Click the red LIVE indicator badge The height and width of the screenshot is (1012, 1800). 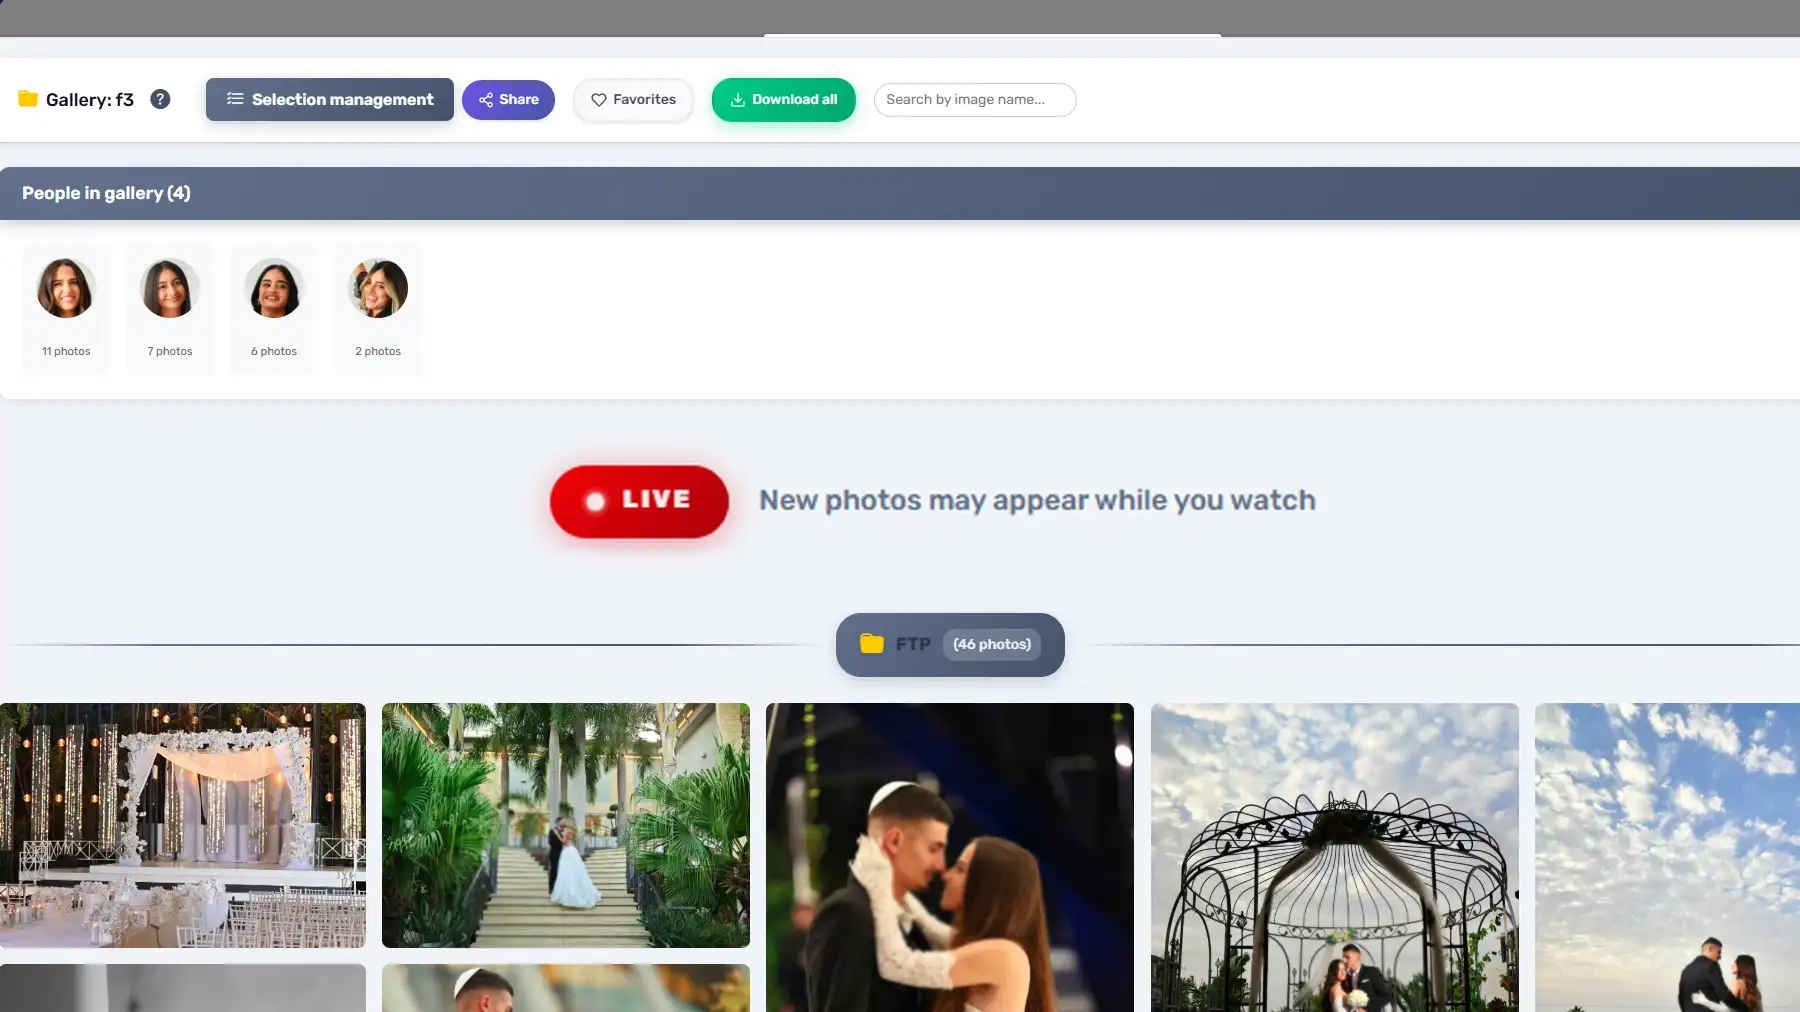point(639,500)
